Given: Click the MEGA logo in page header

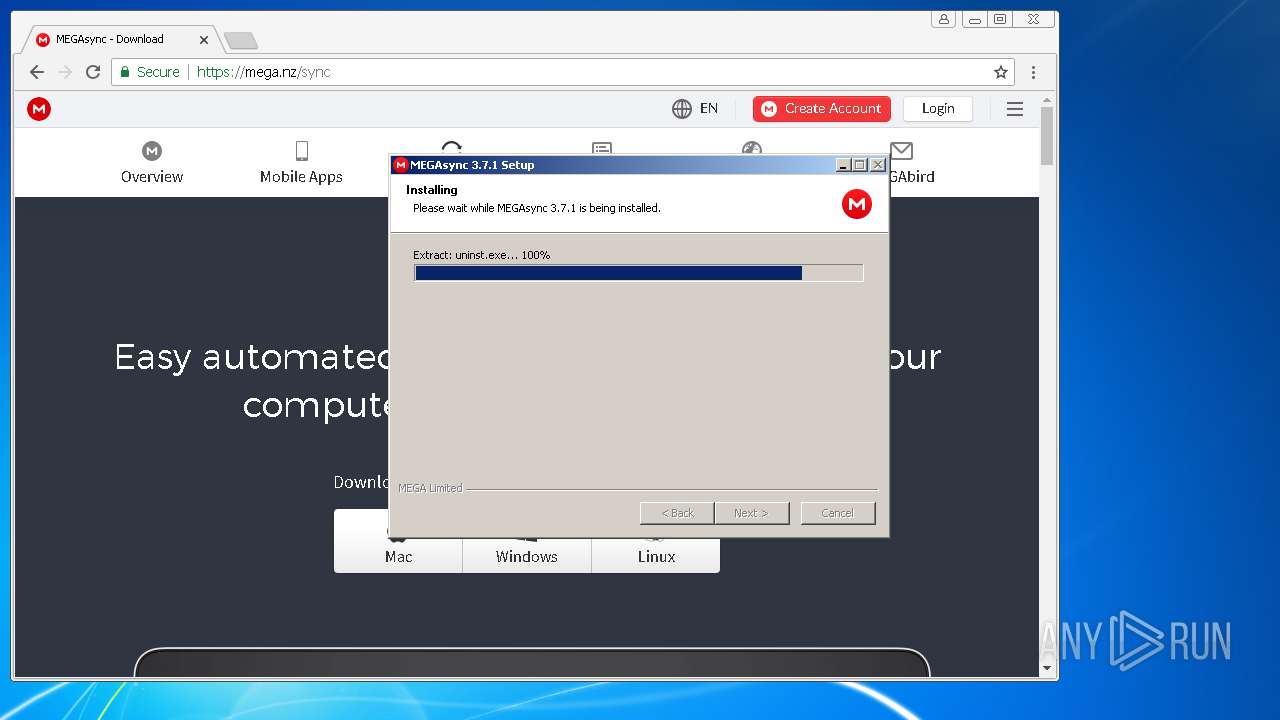Looking at the screenshot, I should click(39, 109).
